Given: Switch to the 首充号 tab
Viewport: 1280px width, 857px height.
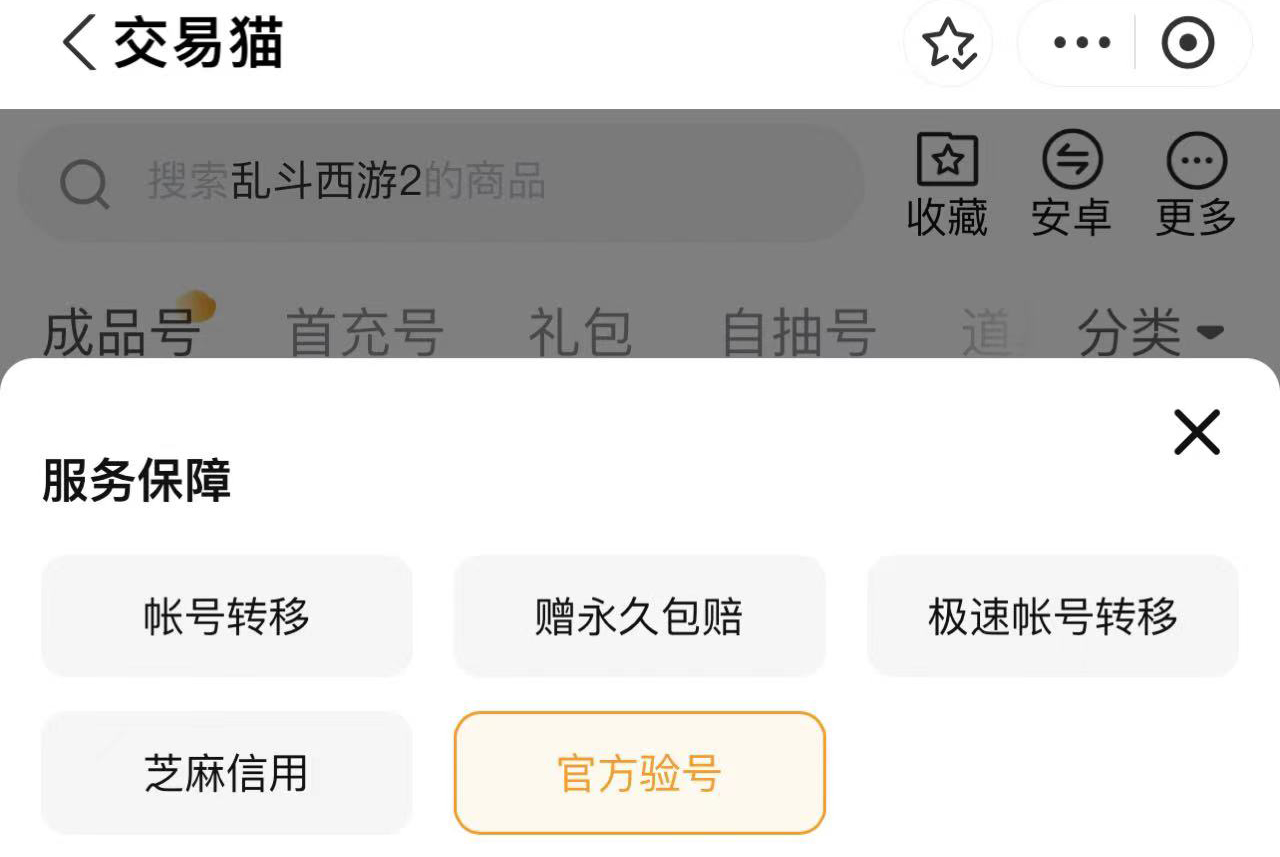Looking at the screenshot, I should (365, 332).
